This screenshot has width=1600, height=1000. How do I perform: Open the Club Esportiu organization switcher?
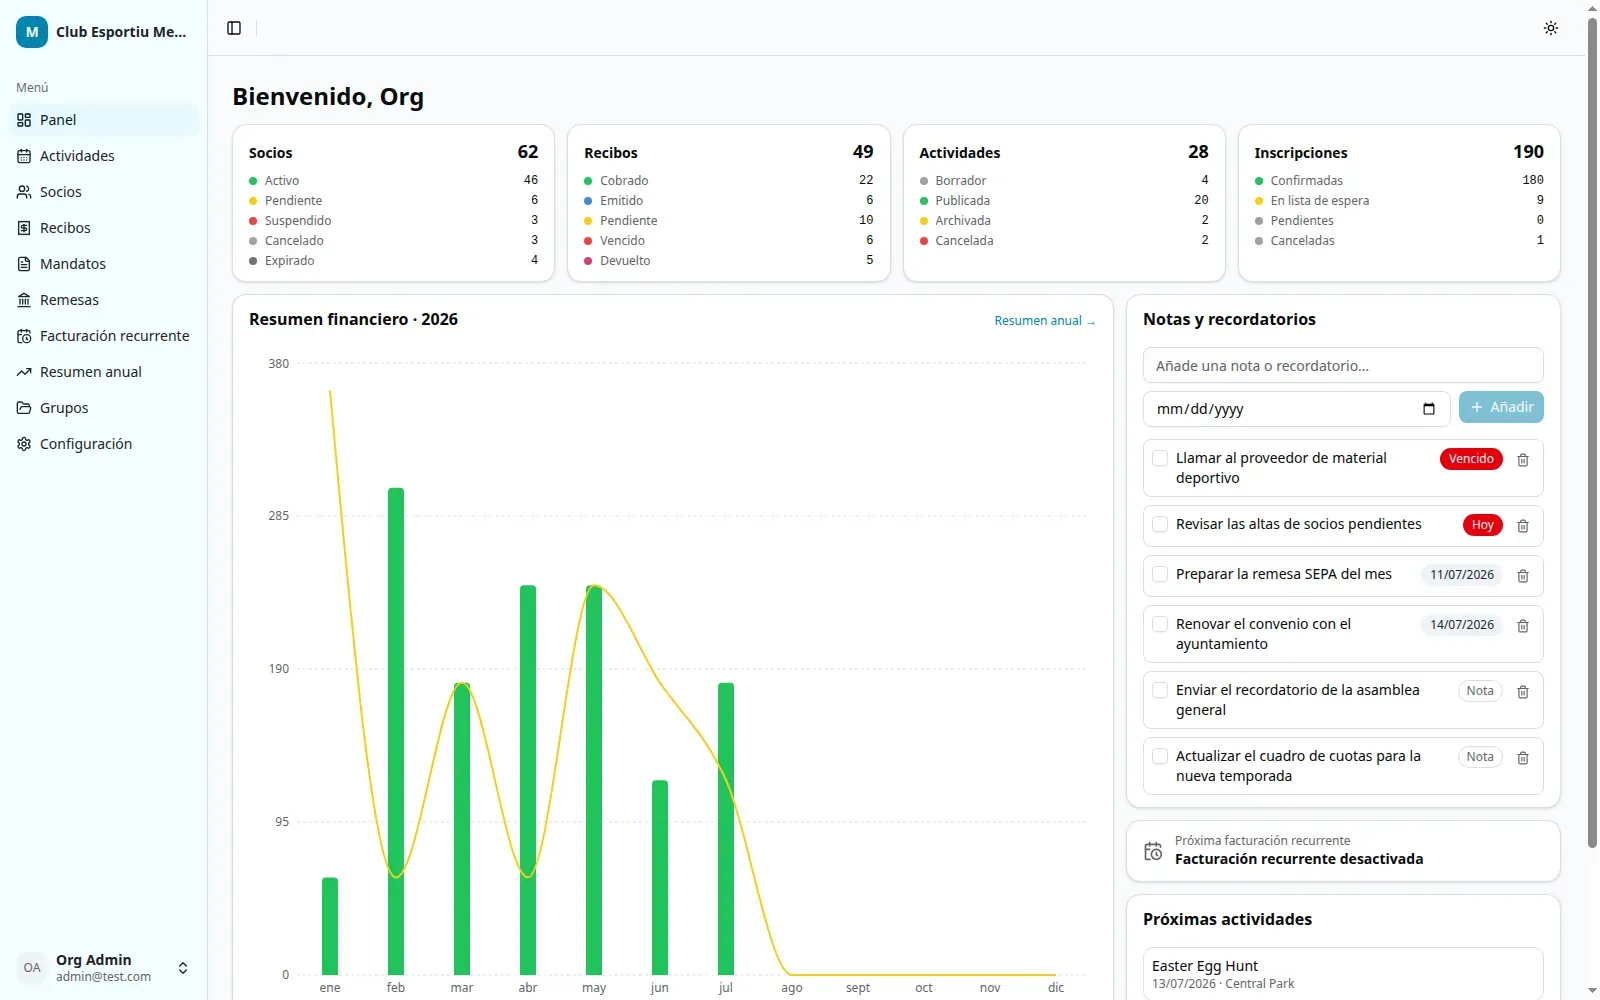tap(104, 32)
